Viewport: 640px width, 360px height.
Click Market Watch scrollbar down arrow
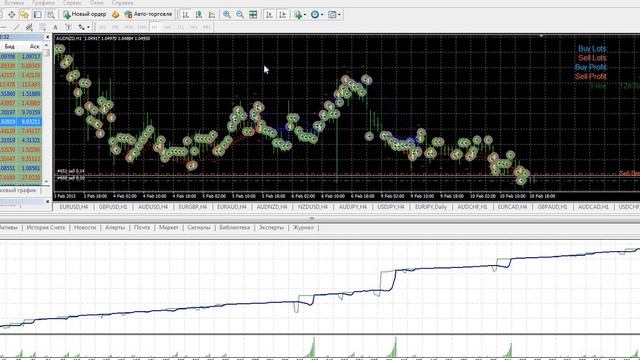pyautogui.click(x=47, y=181)
